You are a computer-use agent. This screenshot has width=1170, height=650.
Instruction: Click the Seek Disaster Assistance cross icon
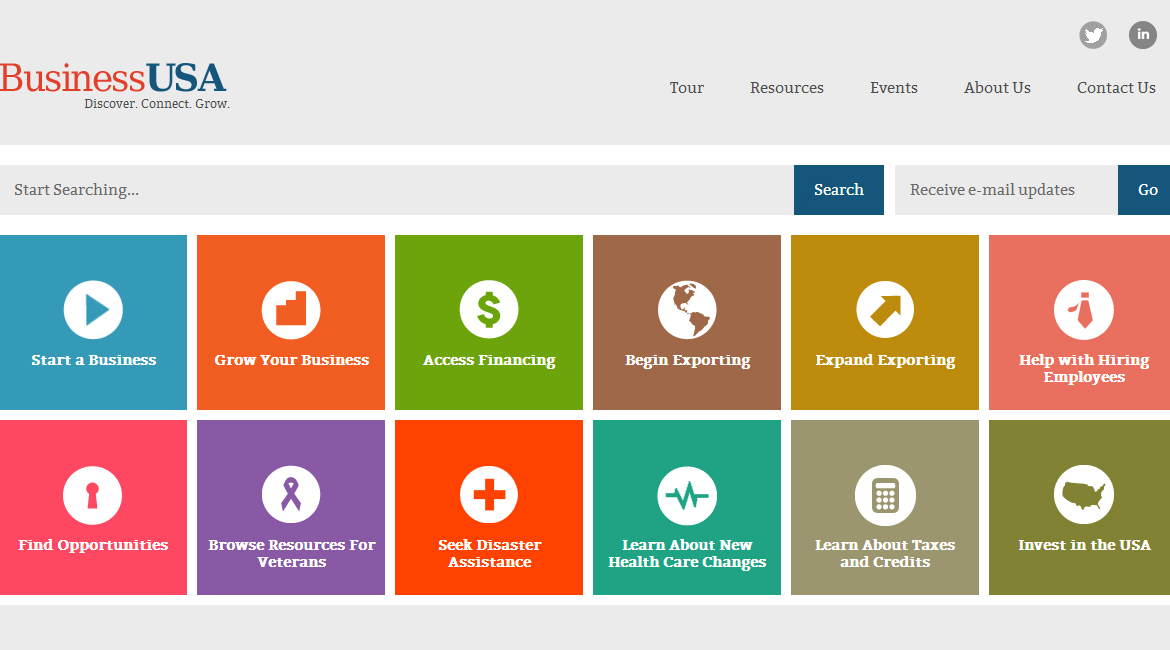(489, 495)
